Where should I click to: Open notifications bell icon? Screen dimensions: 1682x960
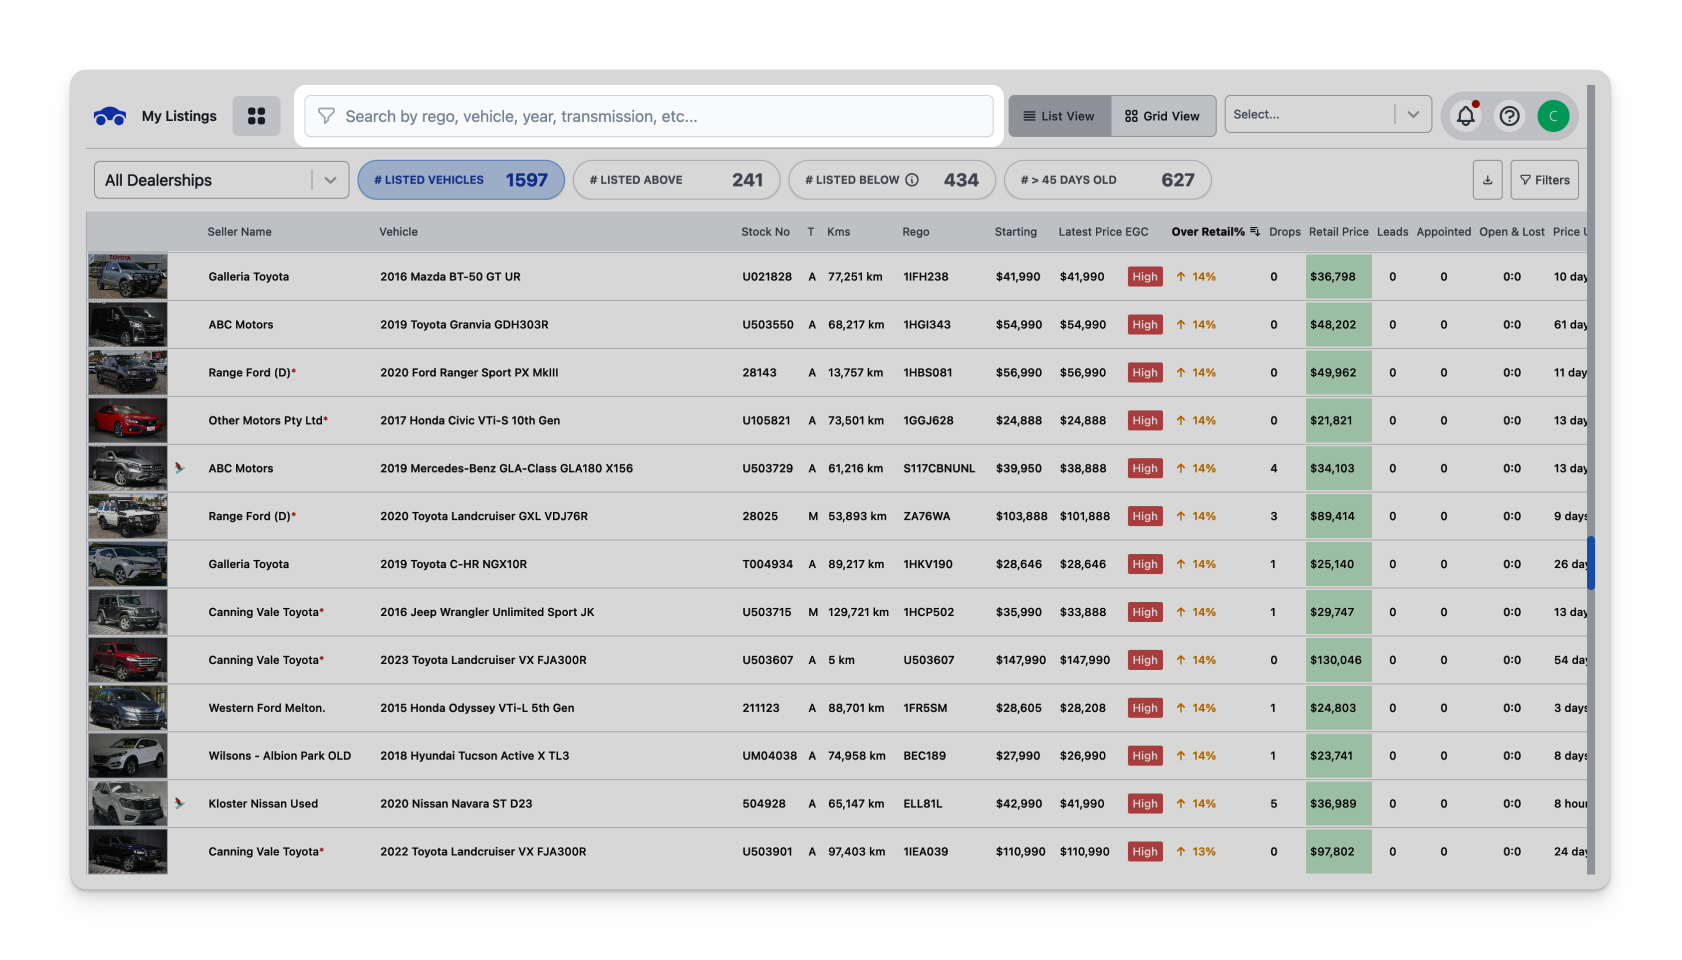(x=1465, y=116)
